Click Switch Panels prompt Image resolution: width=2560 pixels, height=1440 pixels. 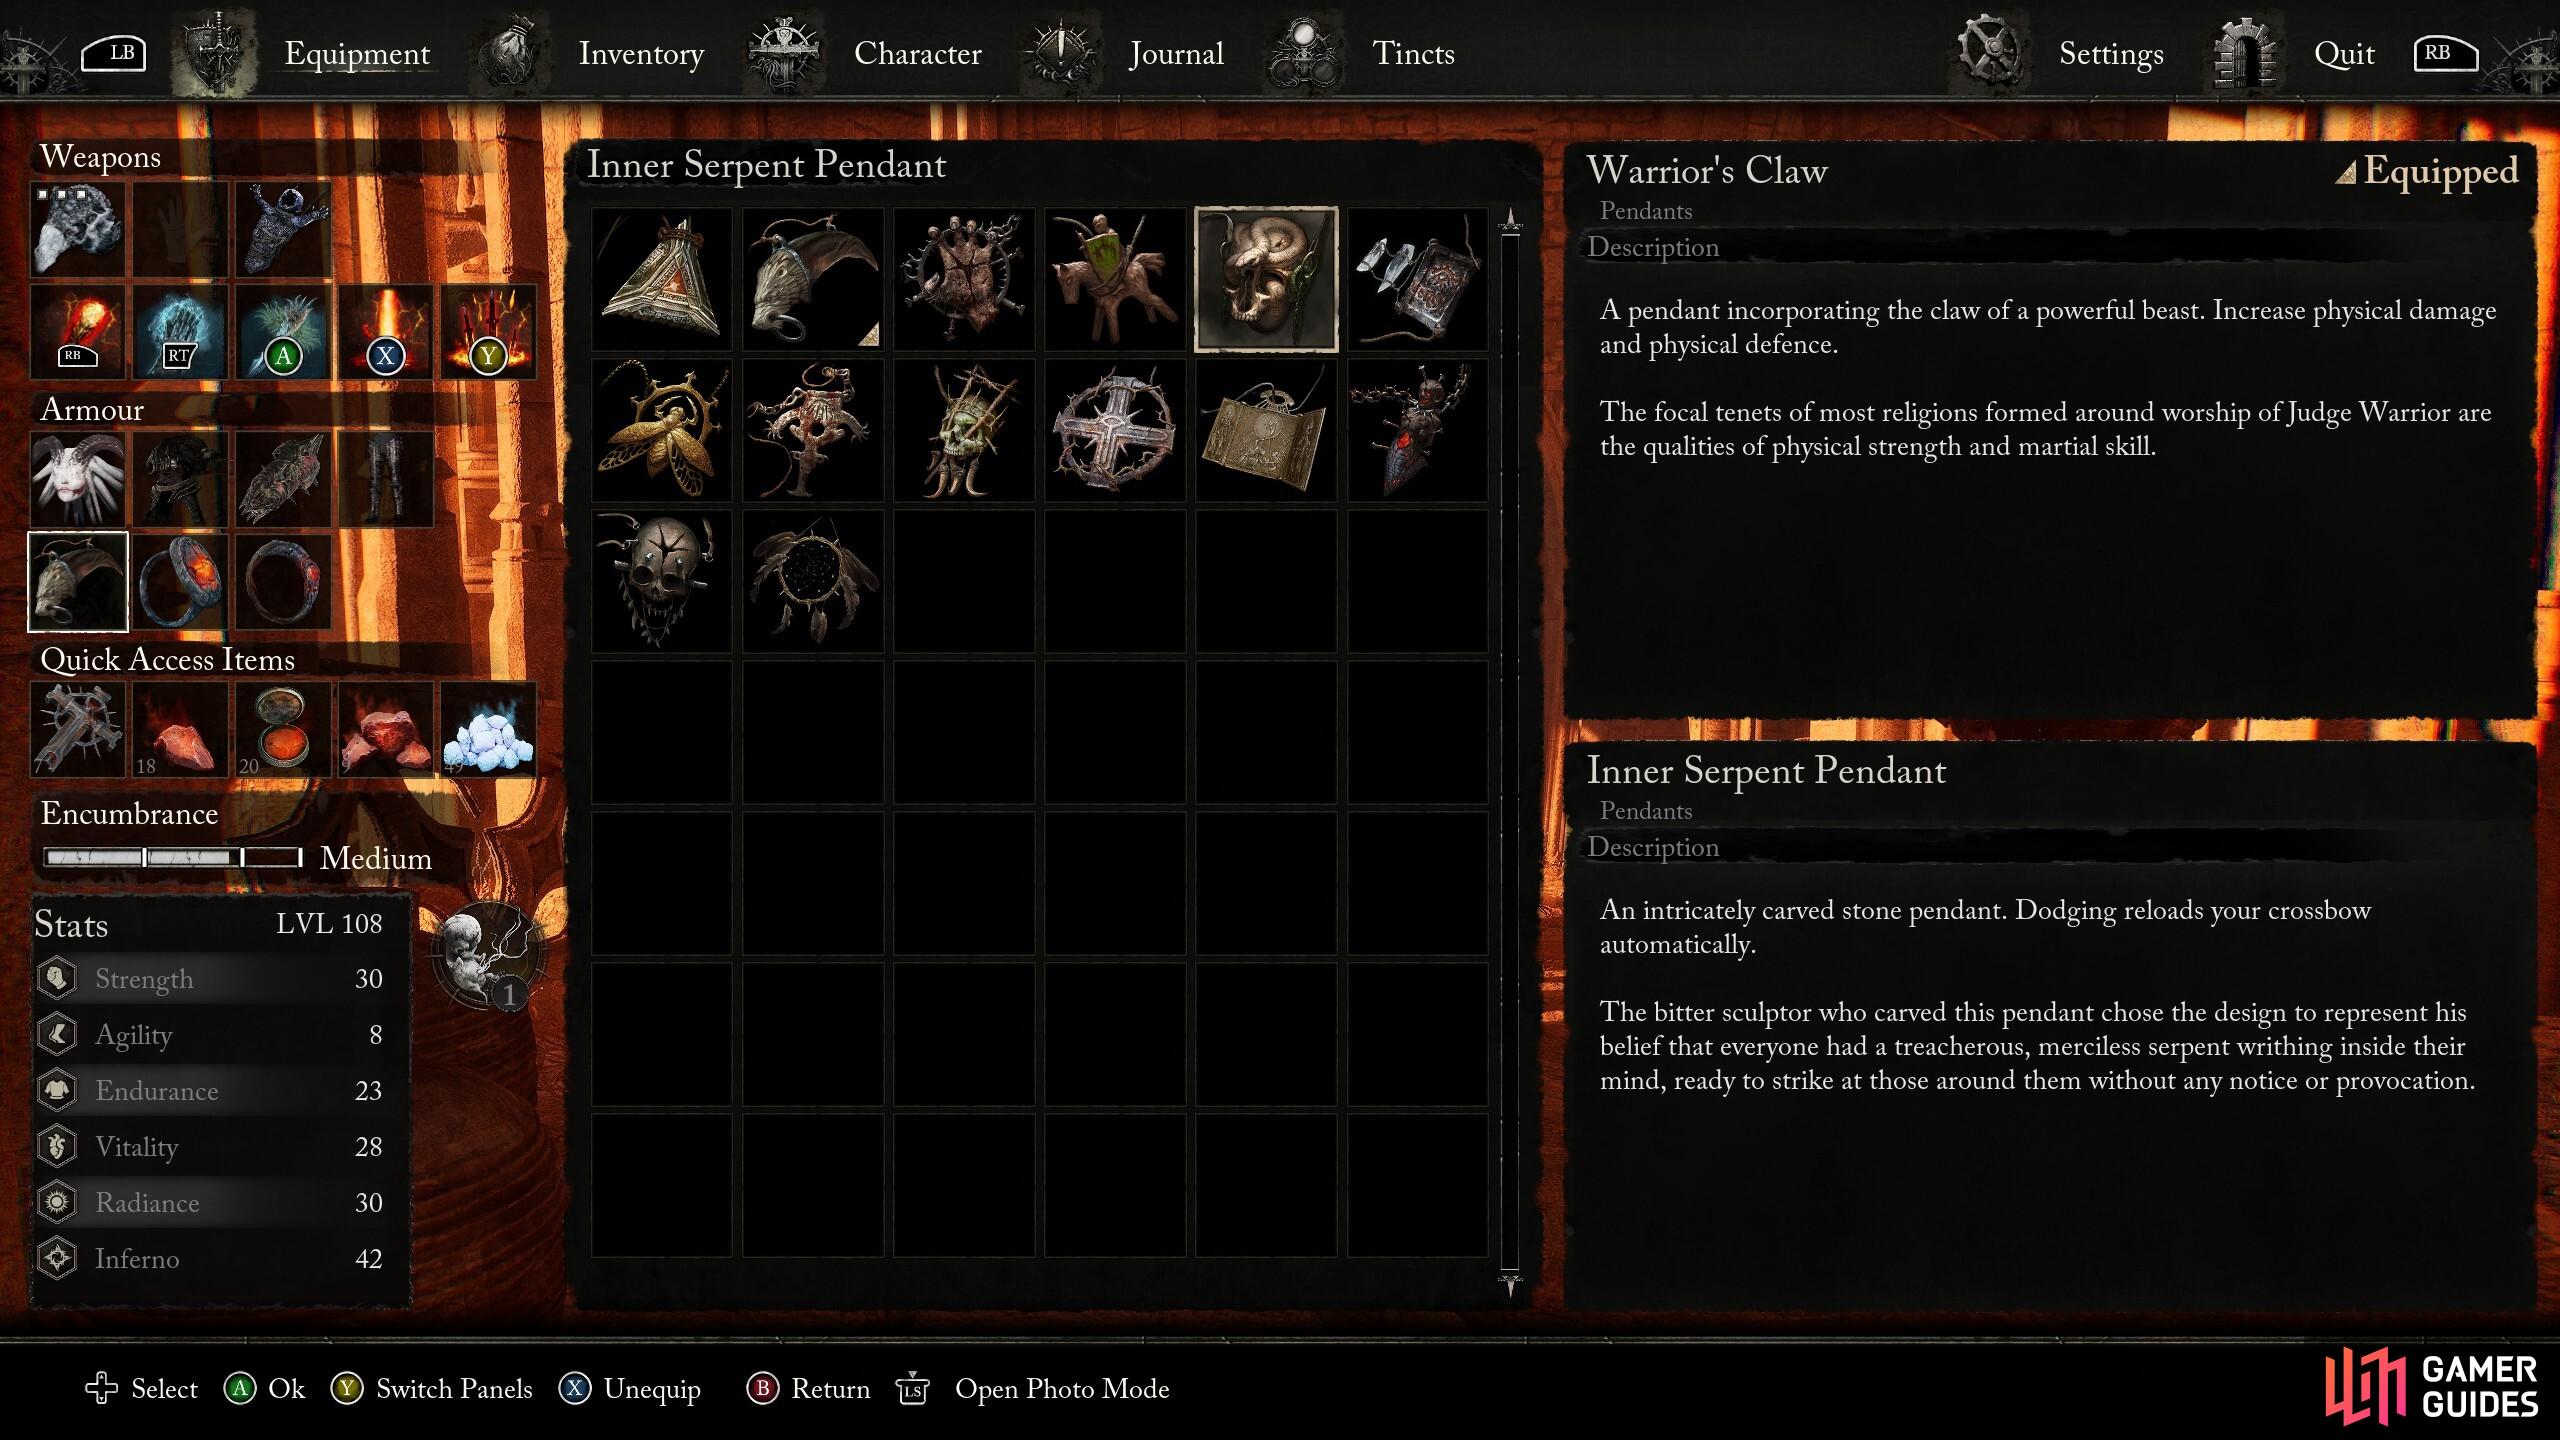(x=432, y=1389)
